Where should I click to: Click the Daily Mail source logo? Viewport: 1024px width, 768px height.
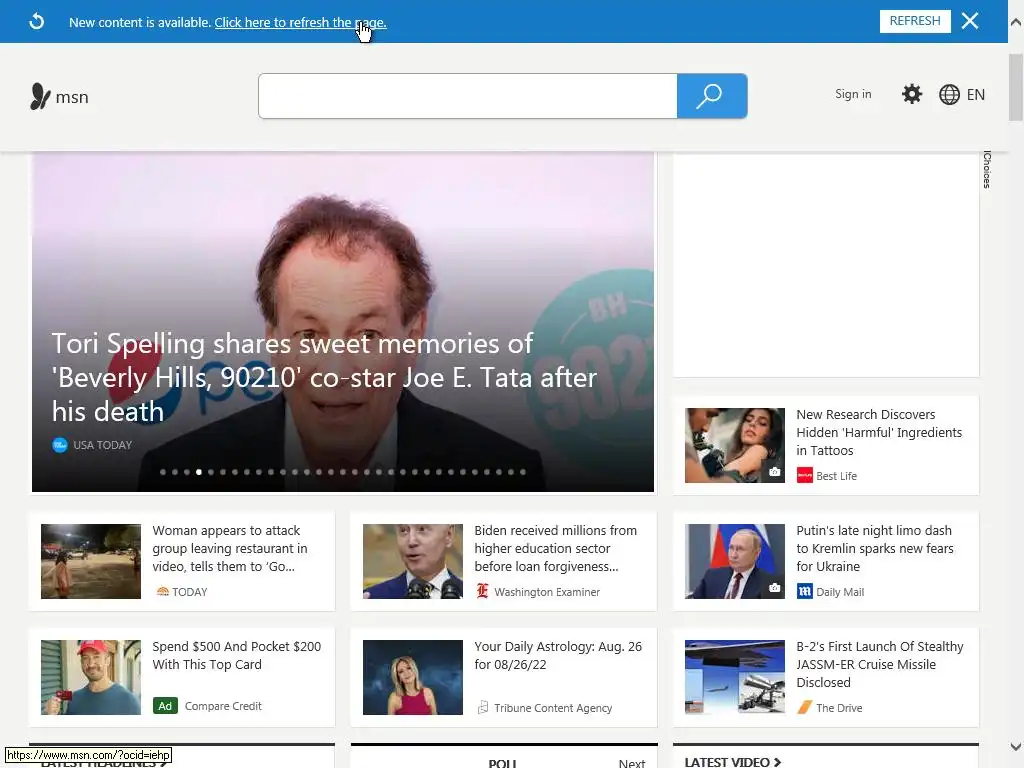tap(805, 592)
